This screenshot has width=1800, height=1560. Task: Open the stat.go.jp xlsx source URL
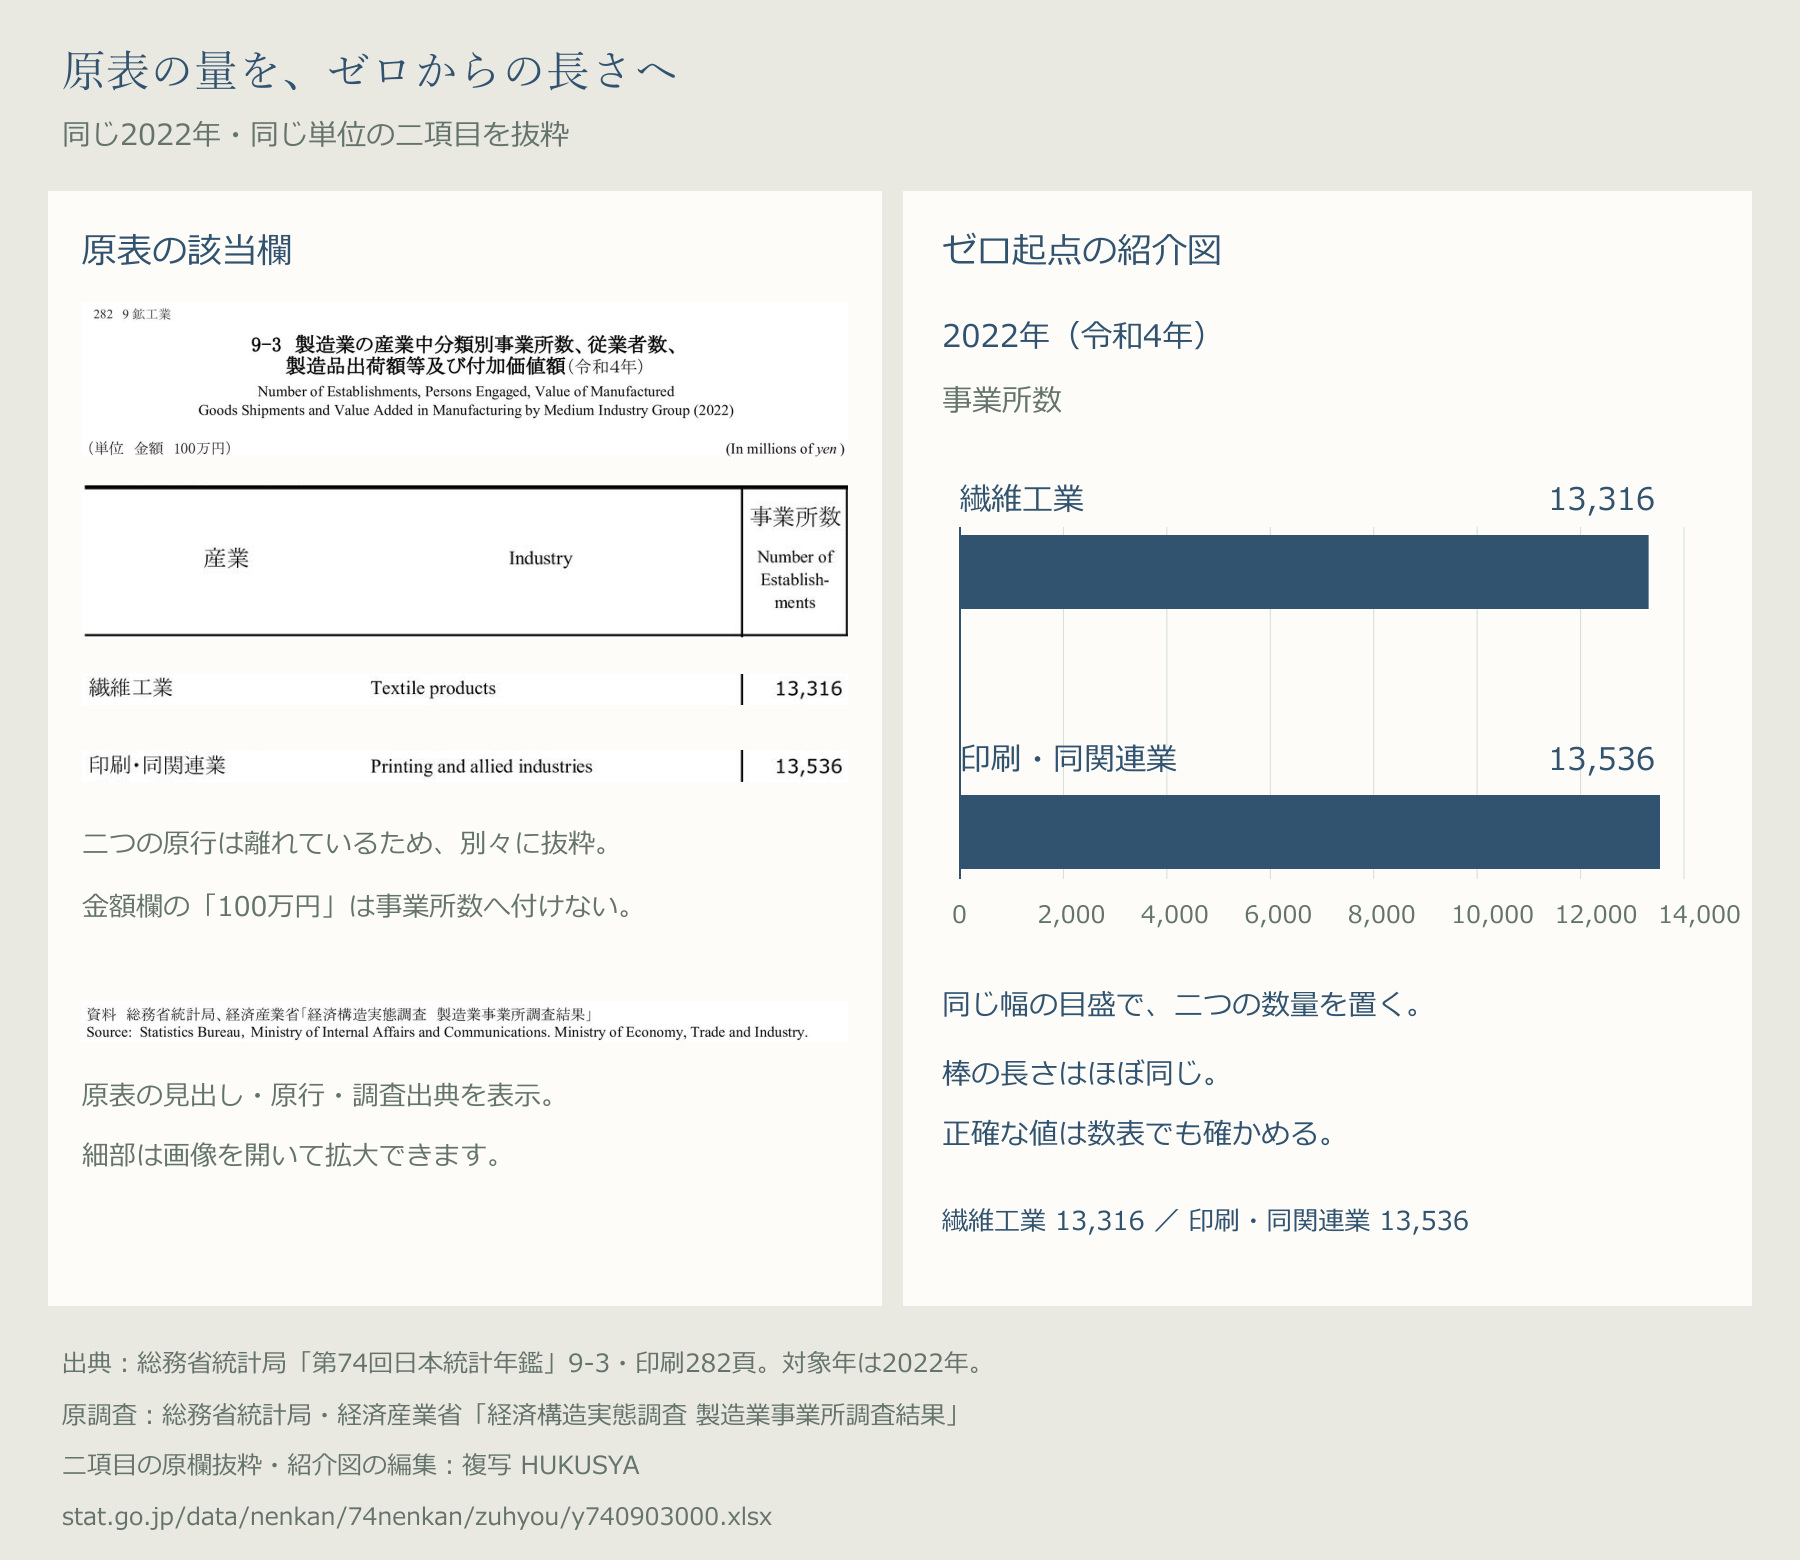coord(417,1517)
